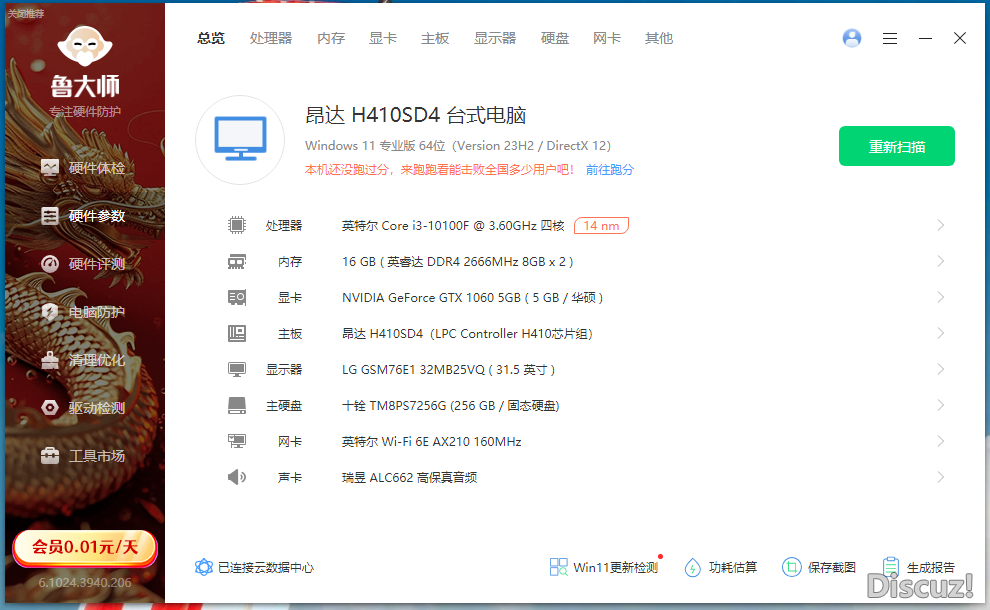Image resolution: width=990 pixels, height=610 pixels.
Task: Click the 功耗估算 text label
Action: [733, 568]
